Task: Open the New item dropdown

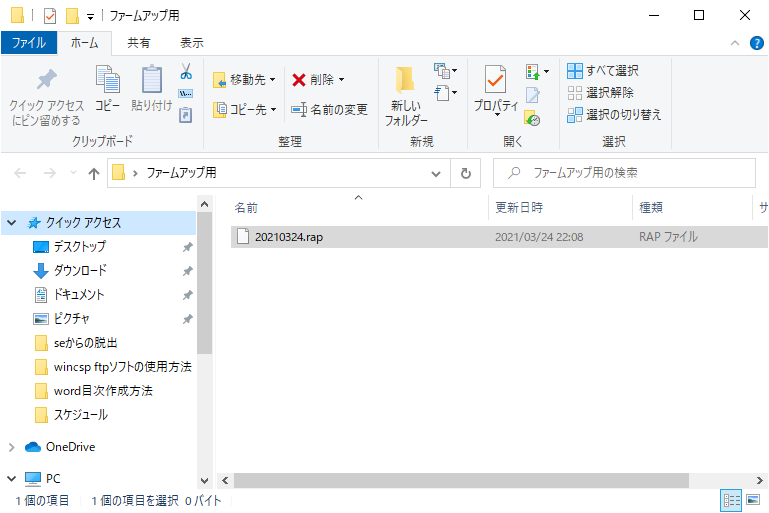Action: [x=445, y=71]
